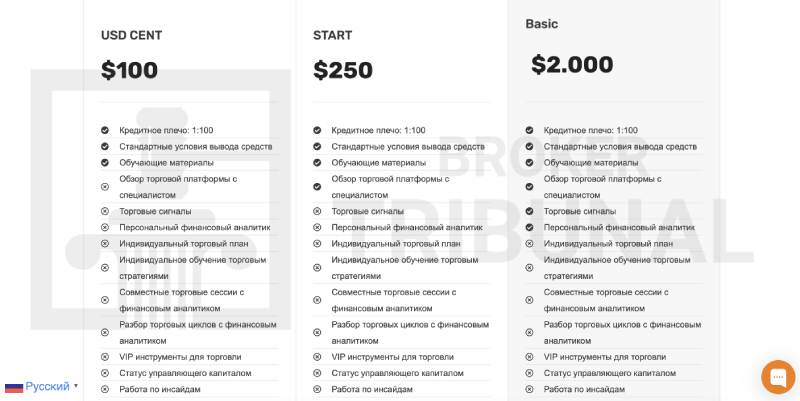Click the USD CENT plan title

[132, 35]
